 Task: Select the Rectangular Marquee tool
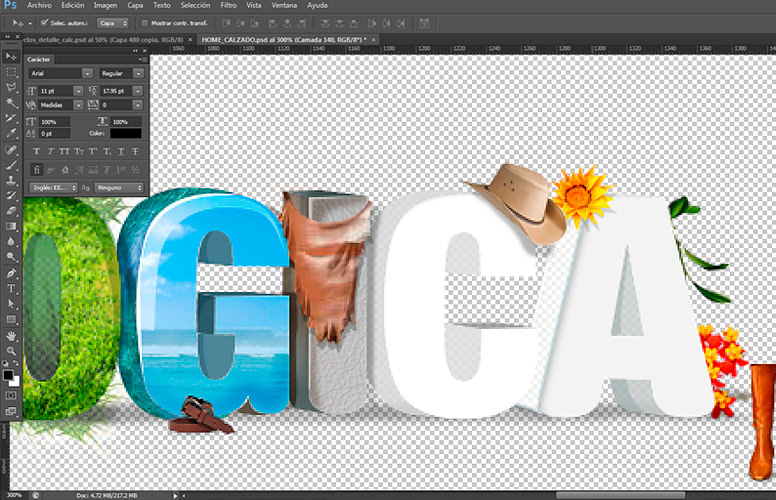pos(12,72)
